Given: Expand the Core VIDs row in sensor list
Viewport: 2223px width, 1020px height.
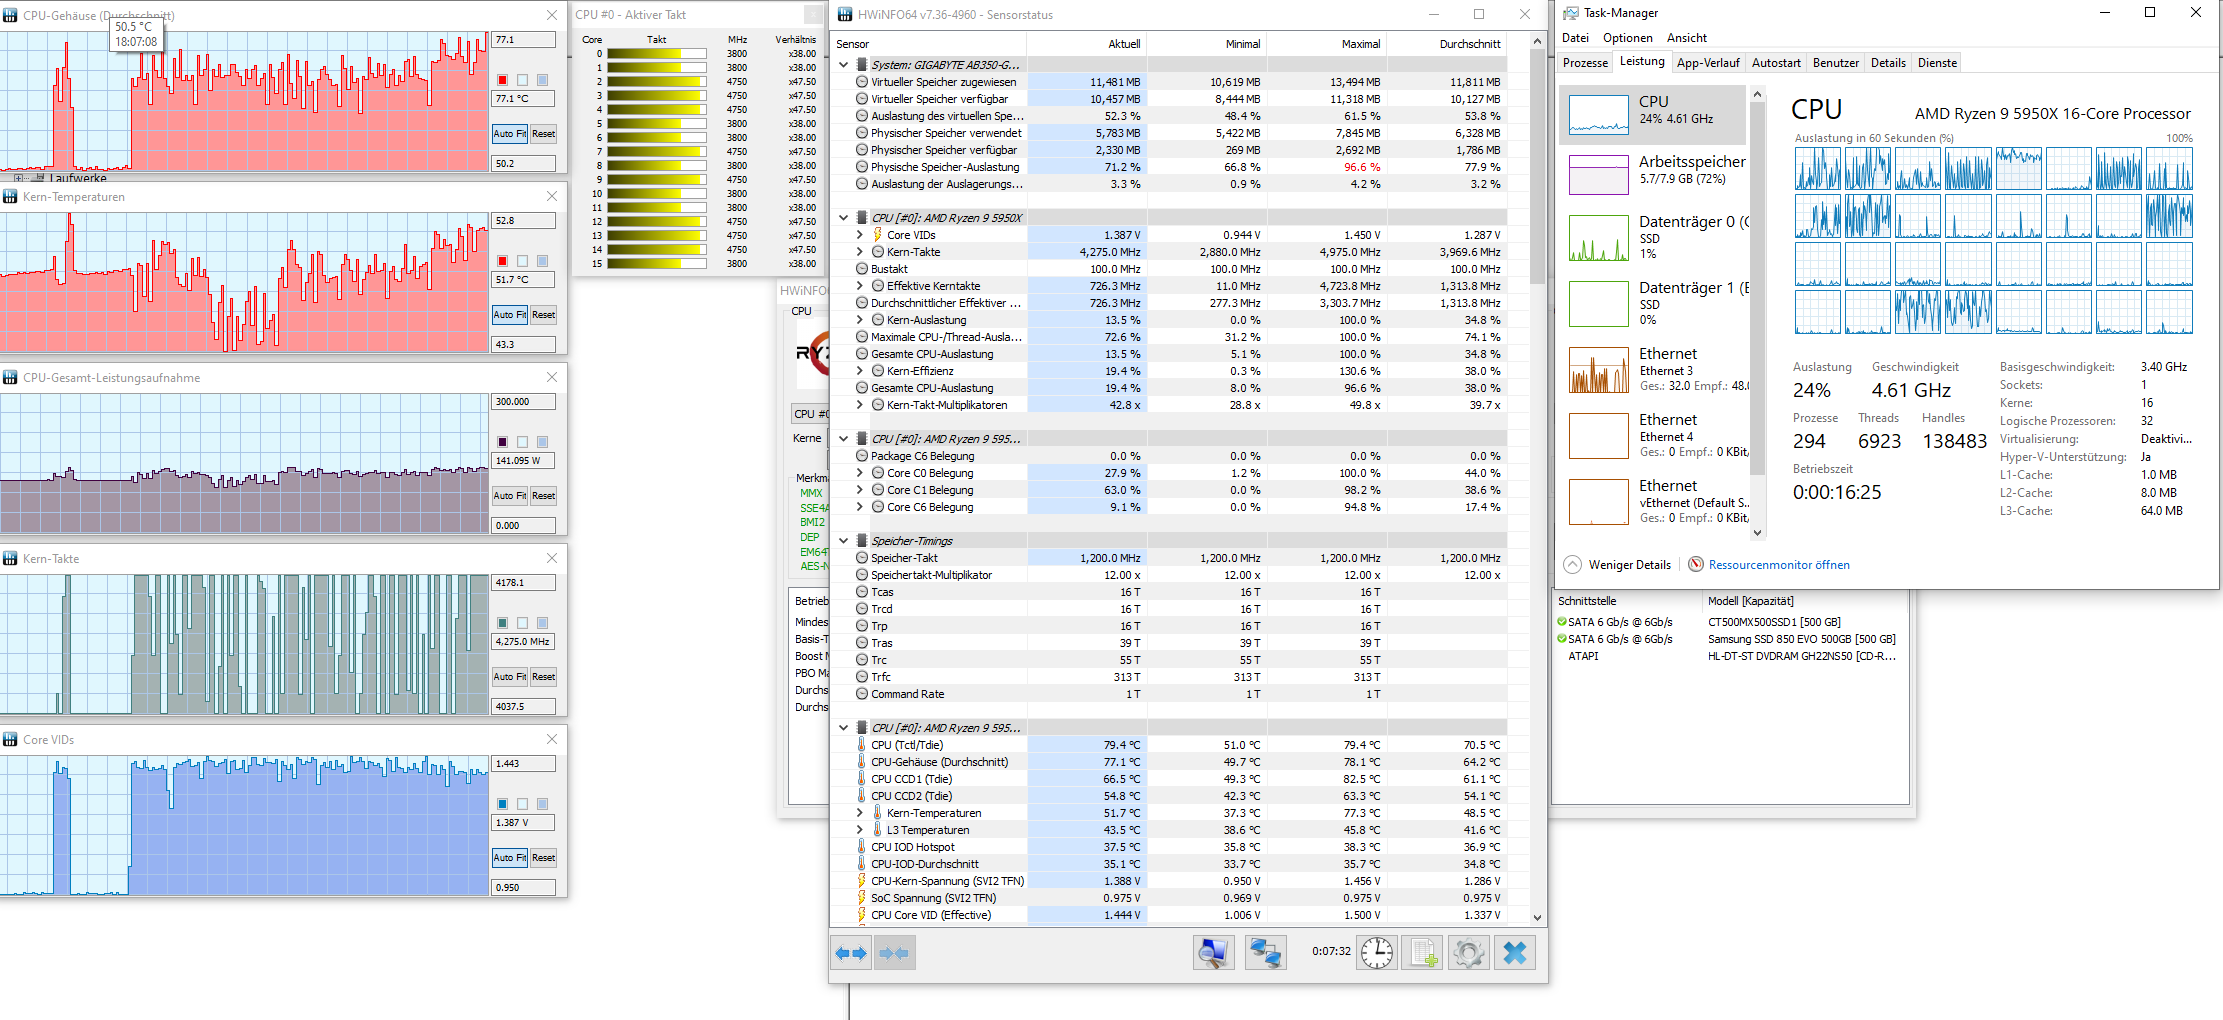Looking at the screenshot, I should [859, 235].
